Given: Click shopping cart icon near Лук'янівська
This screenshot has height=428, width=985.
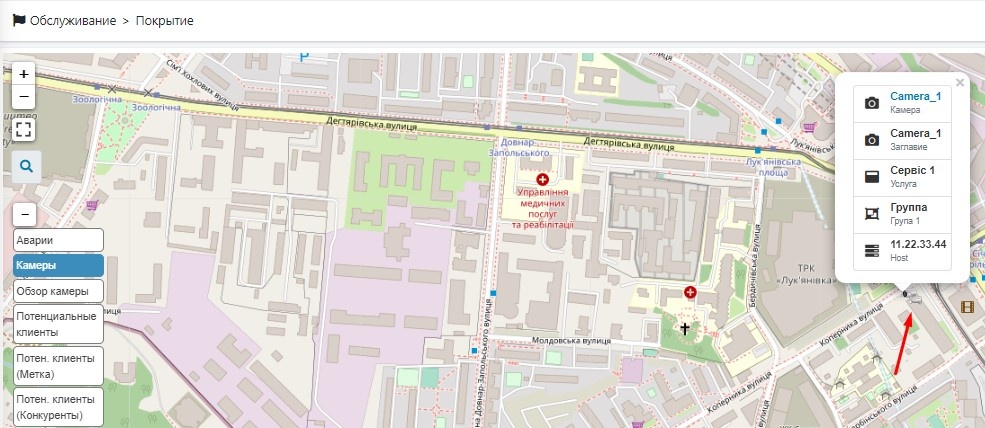Looking at the screenshot, I should point(810,128).
